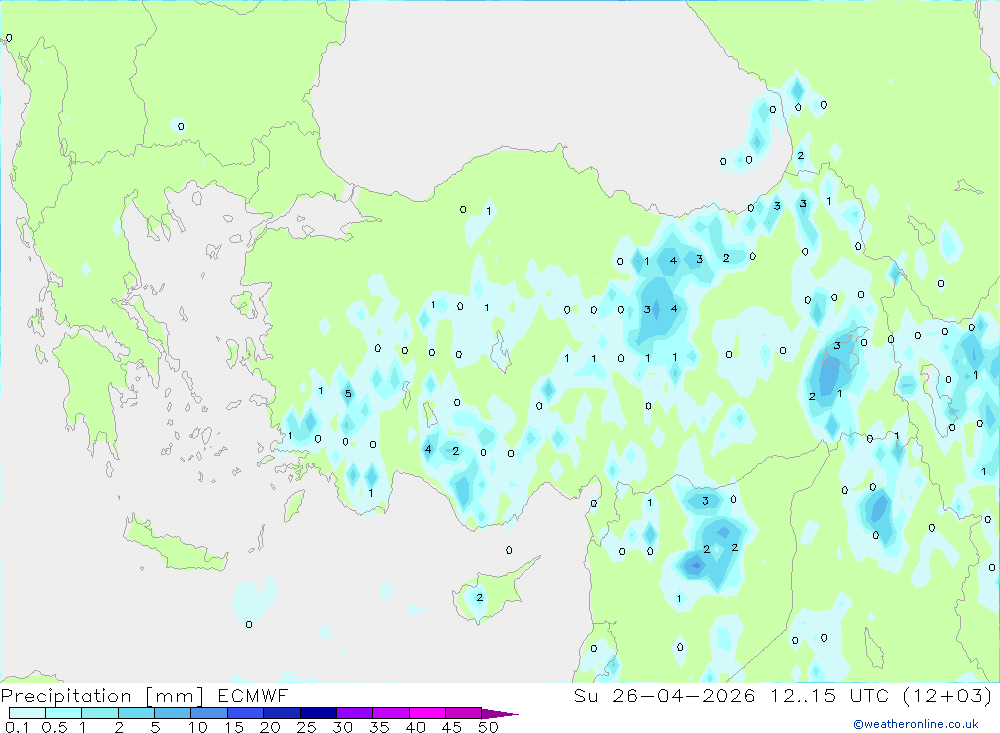Pick the dark navy swatch between 25 and 30

tap(318, 713)
